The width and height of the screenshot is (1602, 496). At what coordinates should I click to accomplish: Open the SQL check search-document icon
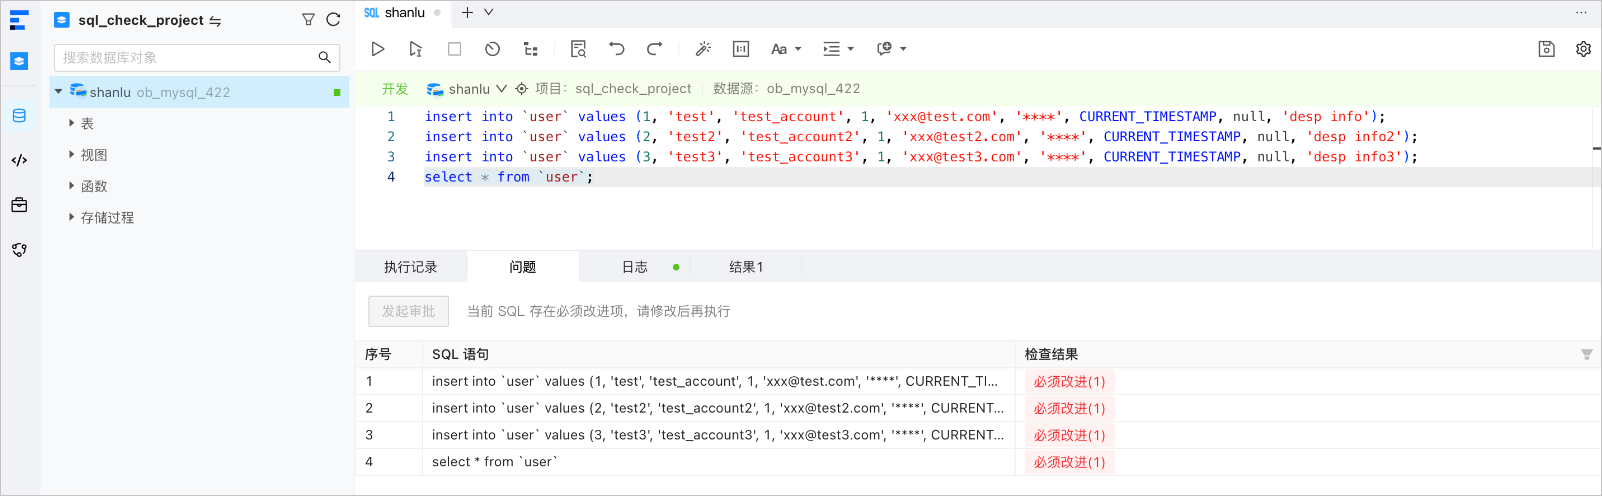coord(578,49)
